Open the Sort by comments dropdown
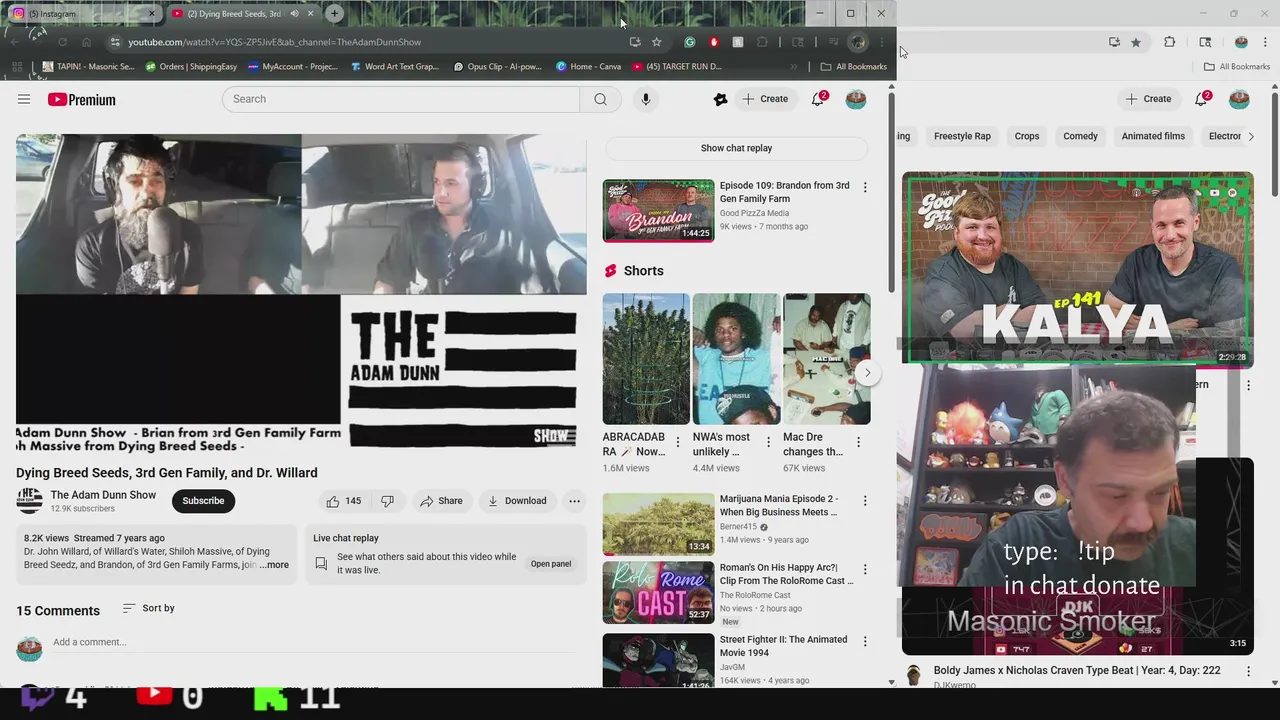Screen dimensions: 1280x720 click(148, 608)
